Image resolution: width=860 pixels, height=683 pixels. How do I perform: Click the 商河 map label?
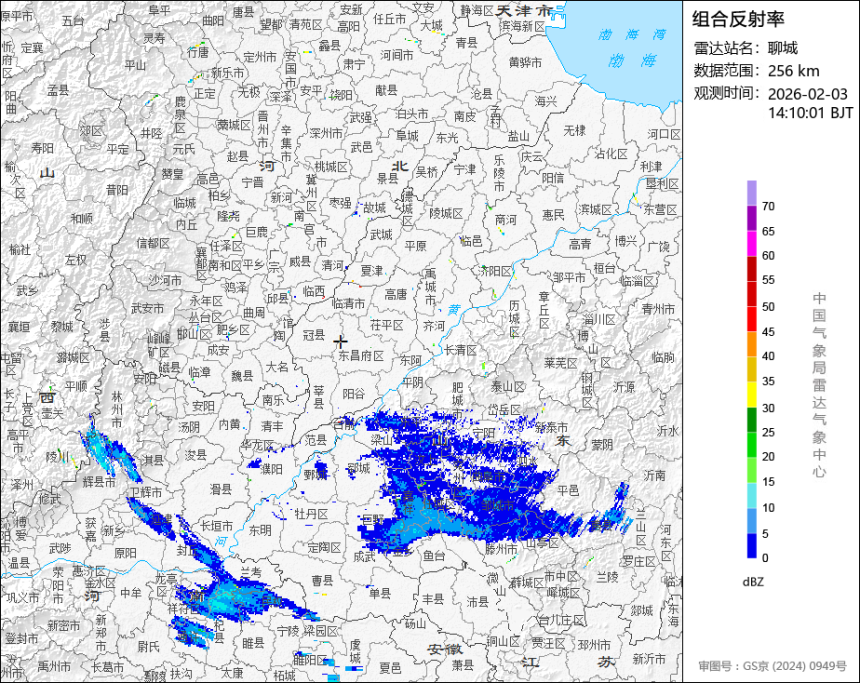[505, 219]
